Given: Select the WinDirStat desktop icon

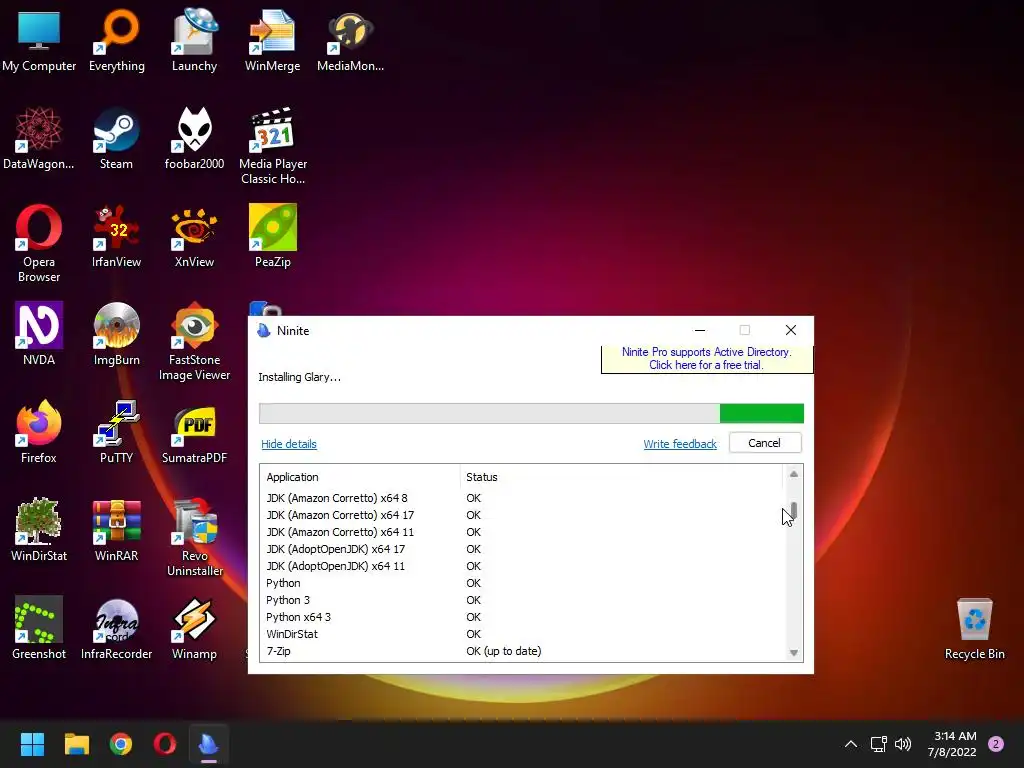Looking at the screenshot, I should click(39, 530).
